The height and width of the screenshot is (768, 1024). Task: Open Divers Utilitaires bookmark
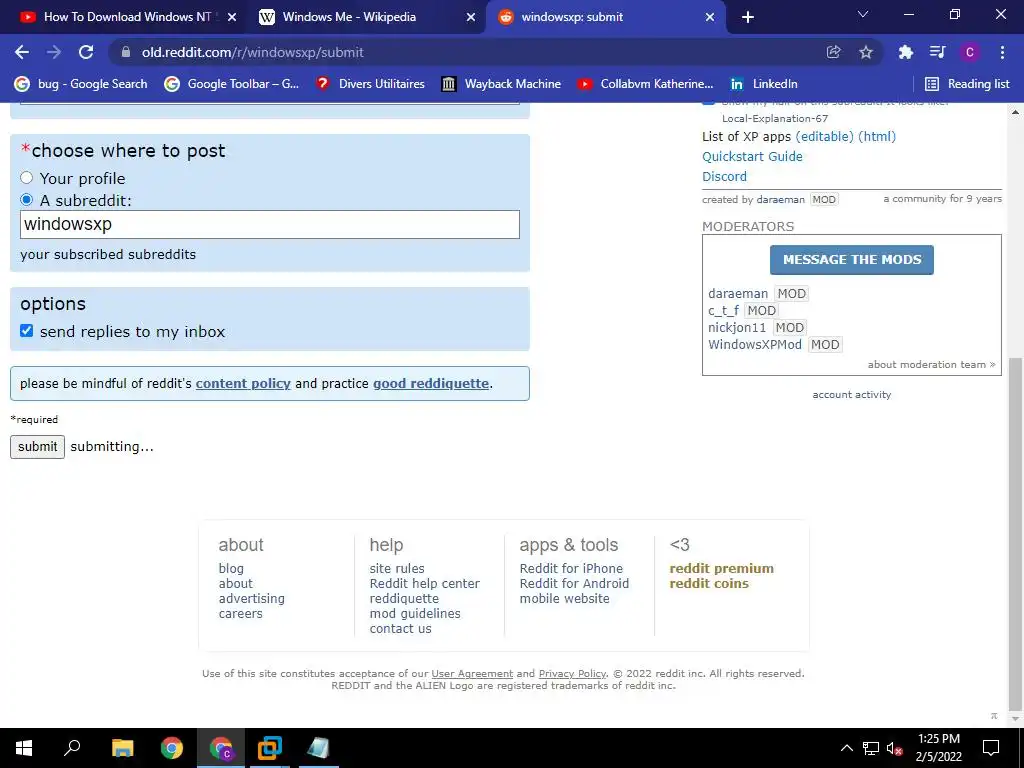tap(370, 84)
